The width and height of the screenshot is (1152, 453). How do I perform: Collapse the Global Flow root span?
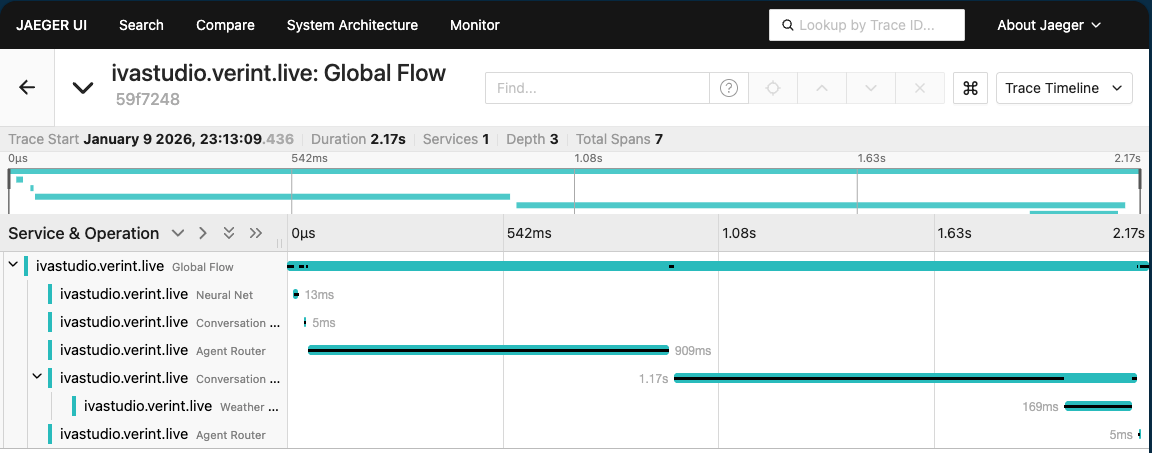tap(13, 266)
